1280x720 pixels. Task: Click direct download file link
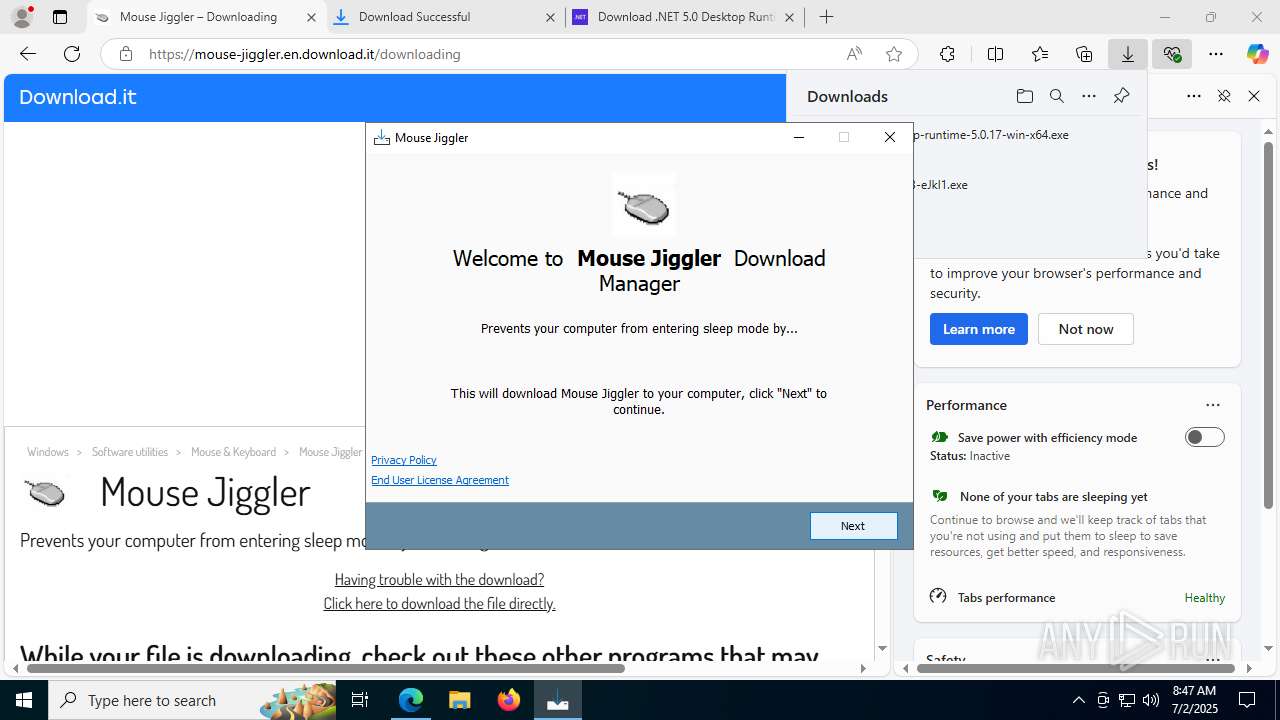[439, 604]
